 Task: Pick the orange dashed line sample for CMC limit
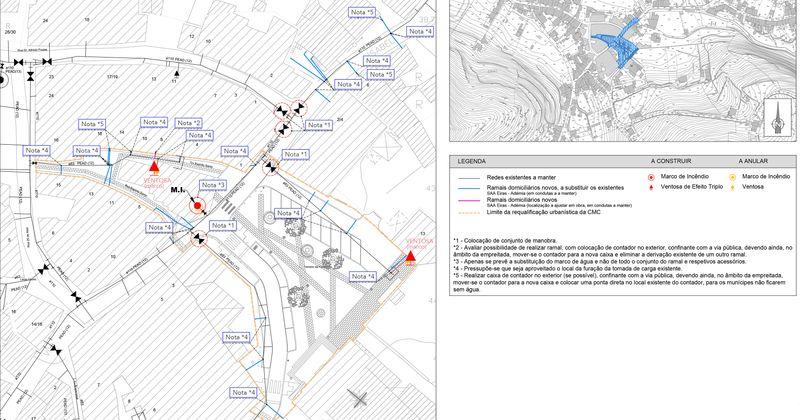(x=469, y=212)
